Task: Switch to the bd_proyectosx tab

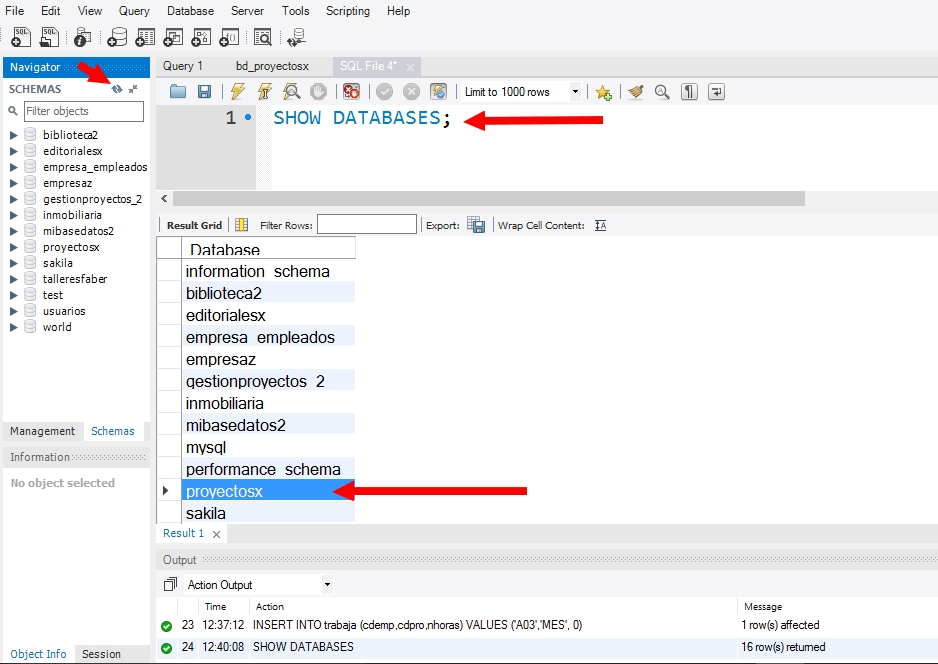Action: pos(272,66)
